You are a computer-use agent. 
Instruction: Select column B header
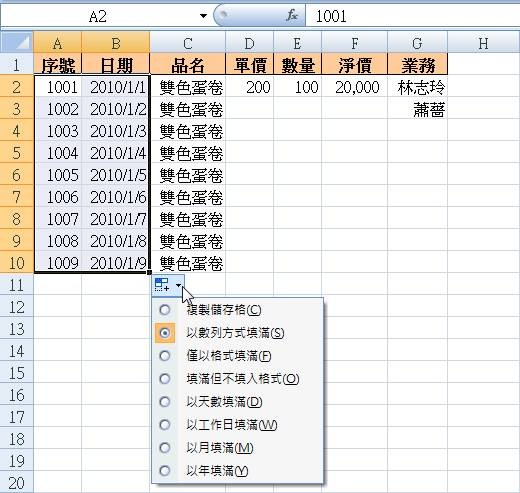[x=116, y=43]
